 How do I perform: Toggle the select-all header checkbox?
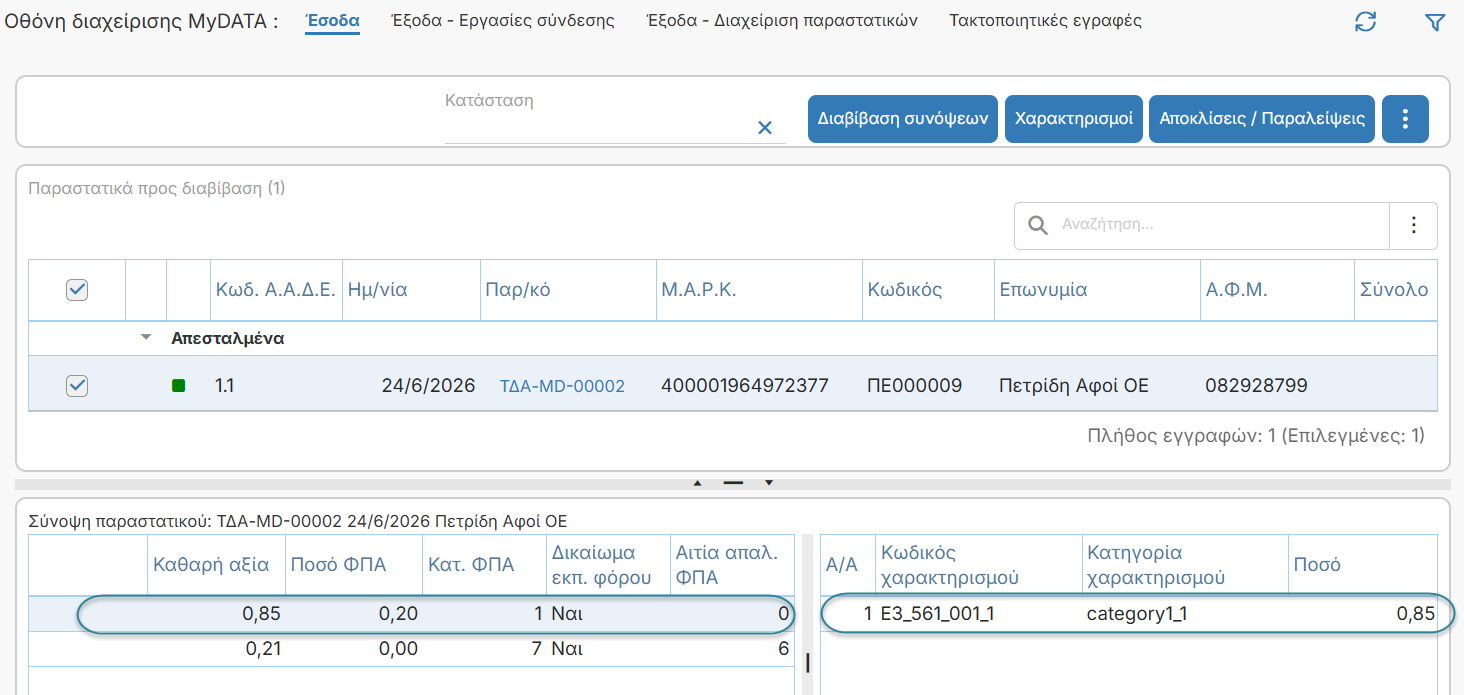point(77,290)
